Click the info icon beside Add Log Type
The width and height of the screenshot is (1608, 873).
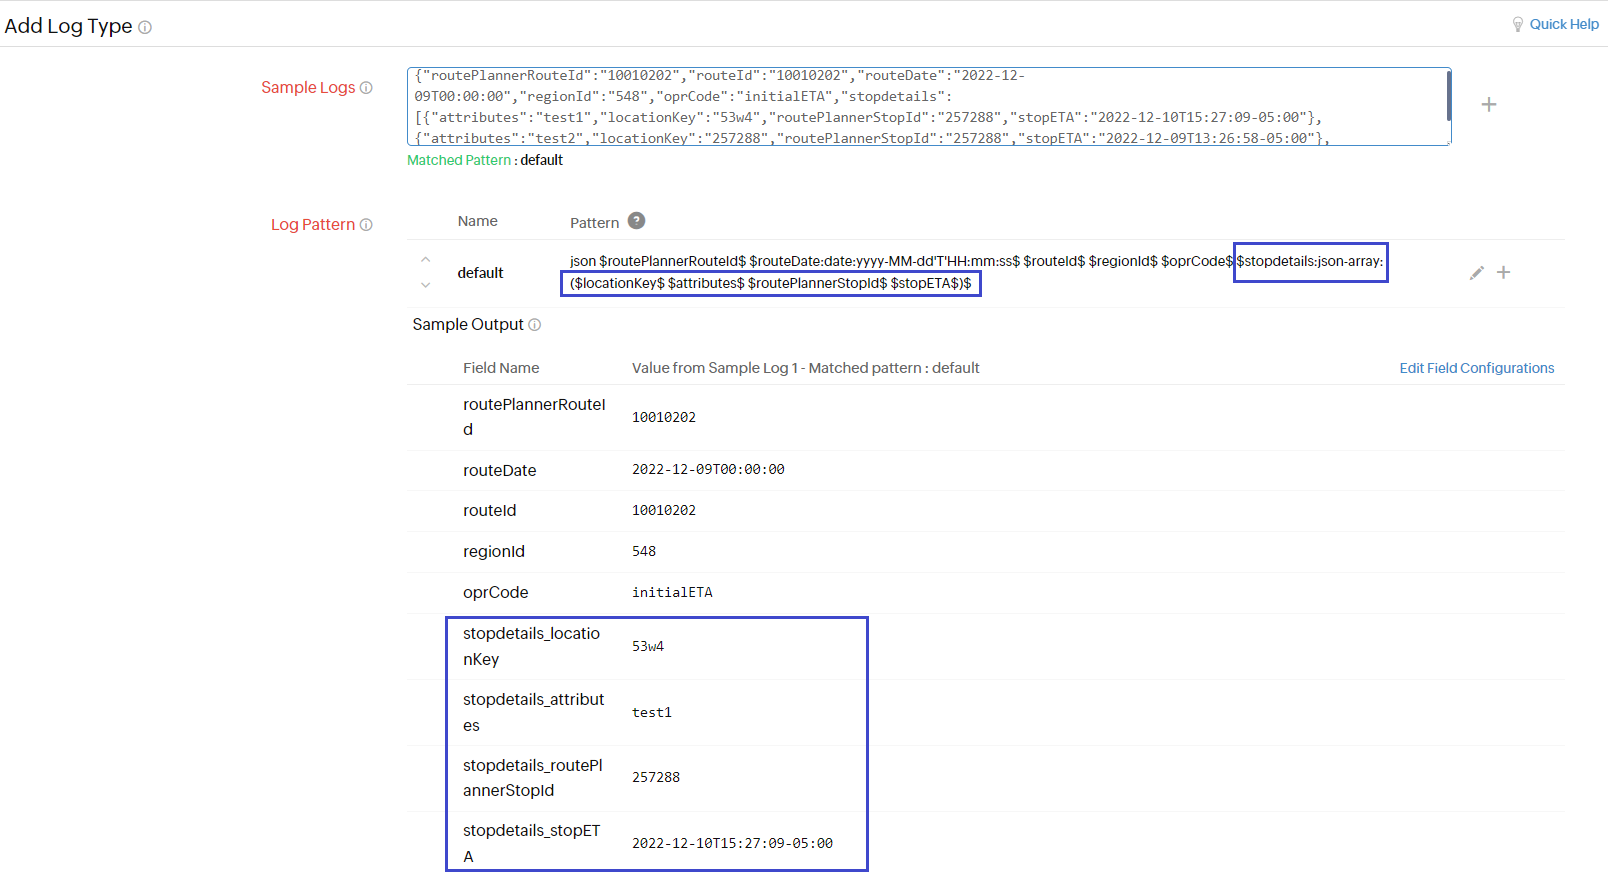tap(145, 28)
